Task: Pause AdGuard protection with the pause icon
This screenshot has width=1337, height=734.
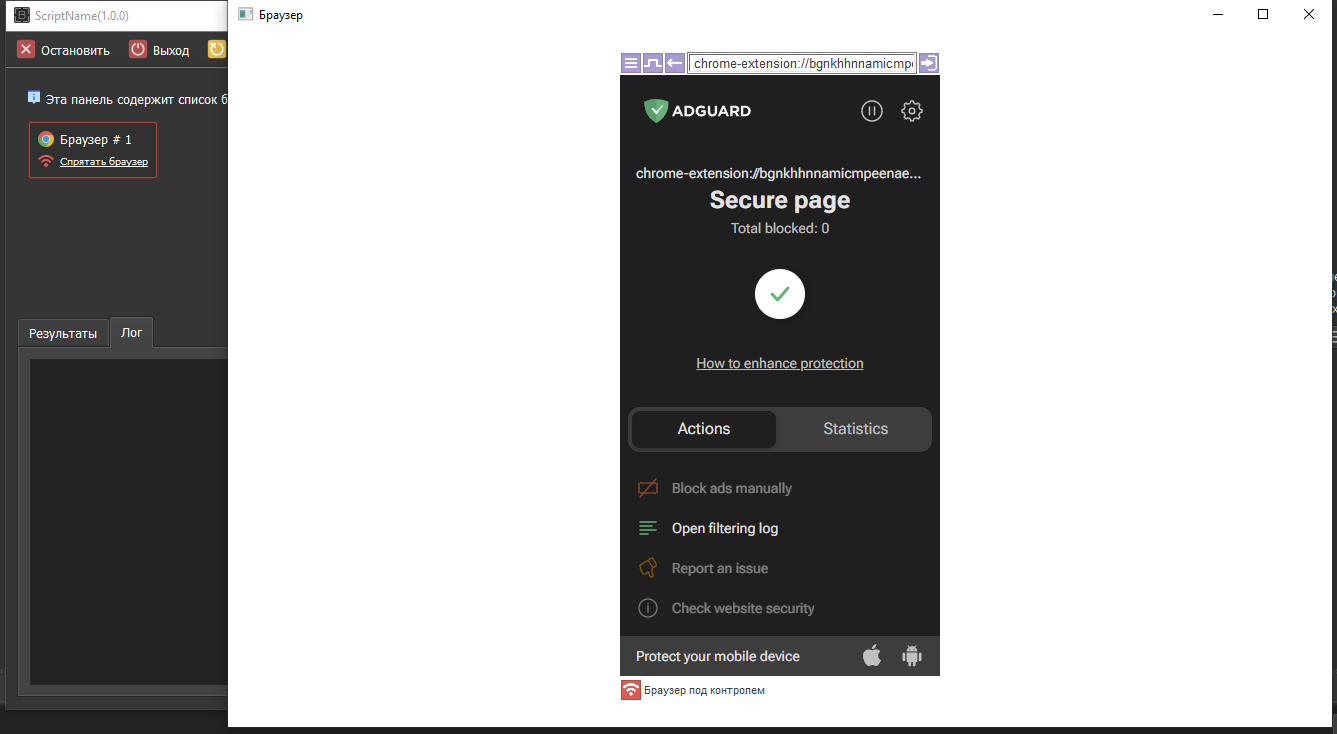Action: click(872, 111)
